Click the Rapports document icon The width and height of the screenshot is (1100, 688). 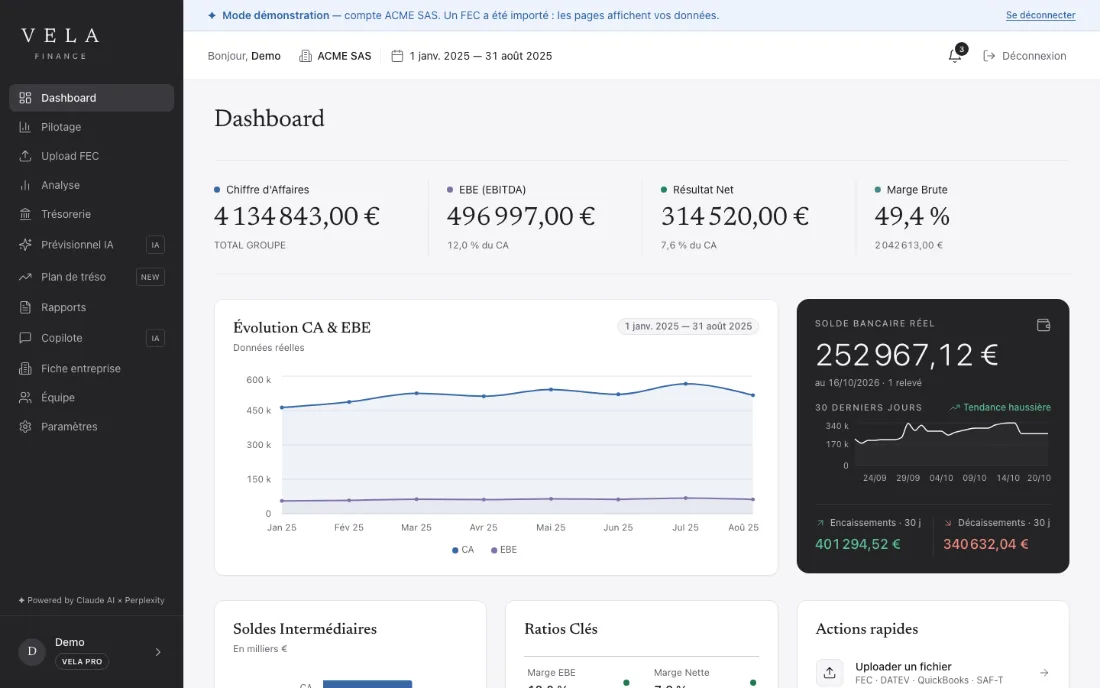tap(25, 307)
